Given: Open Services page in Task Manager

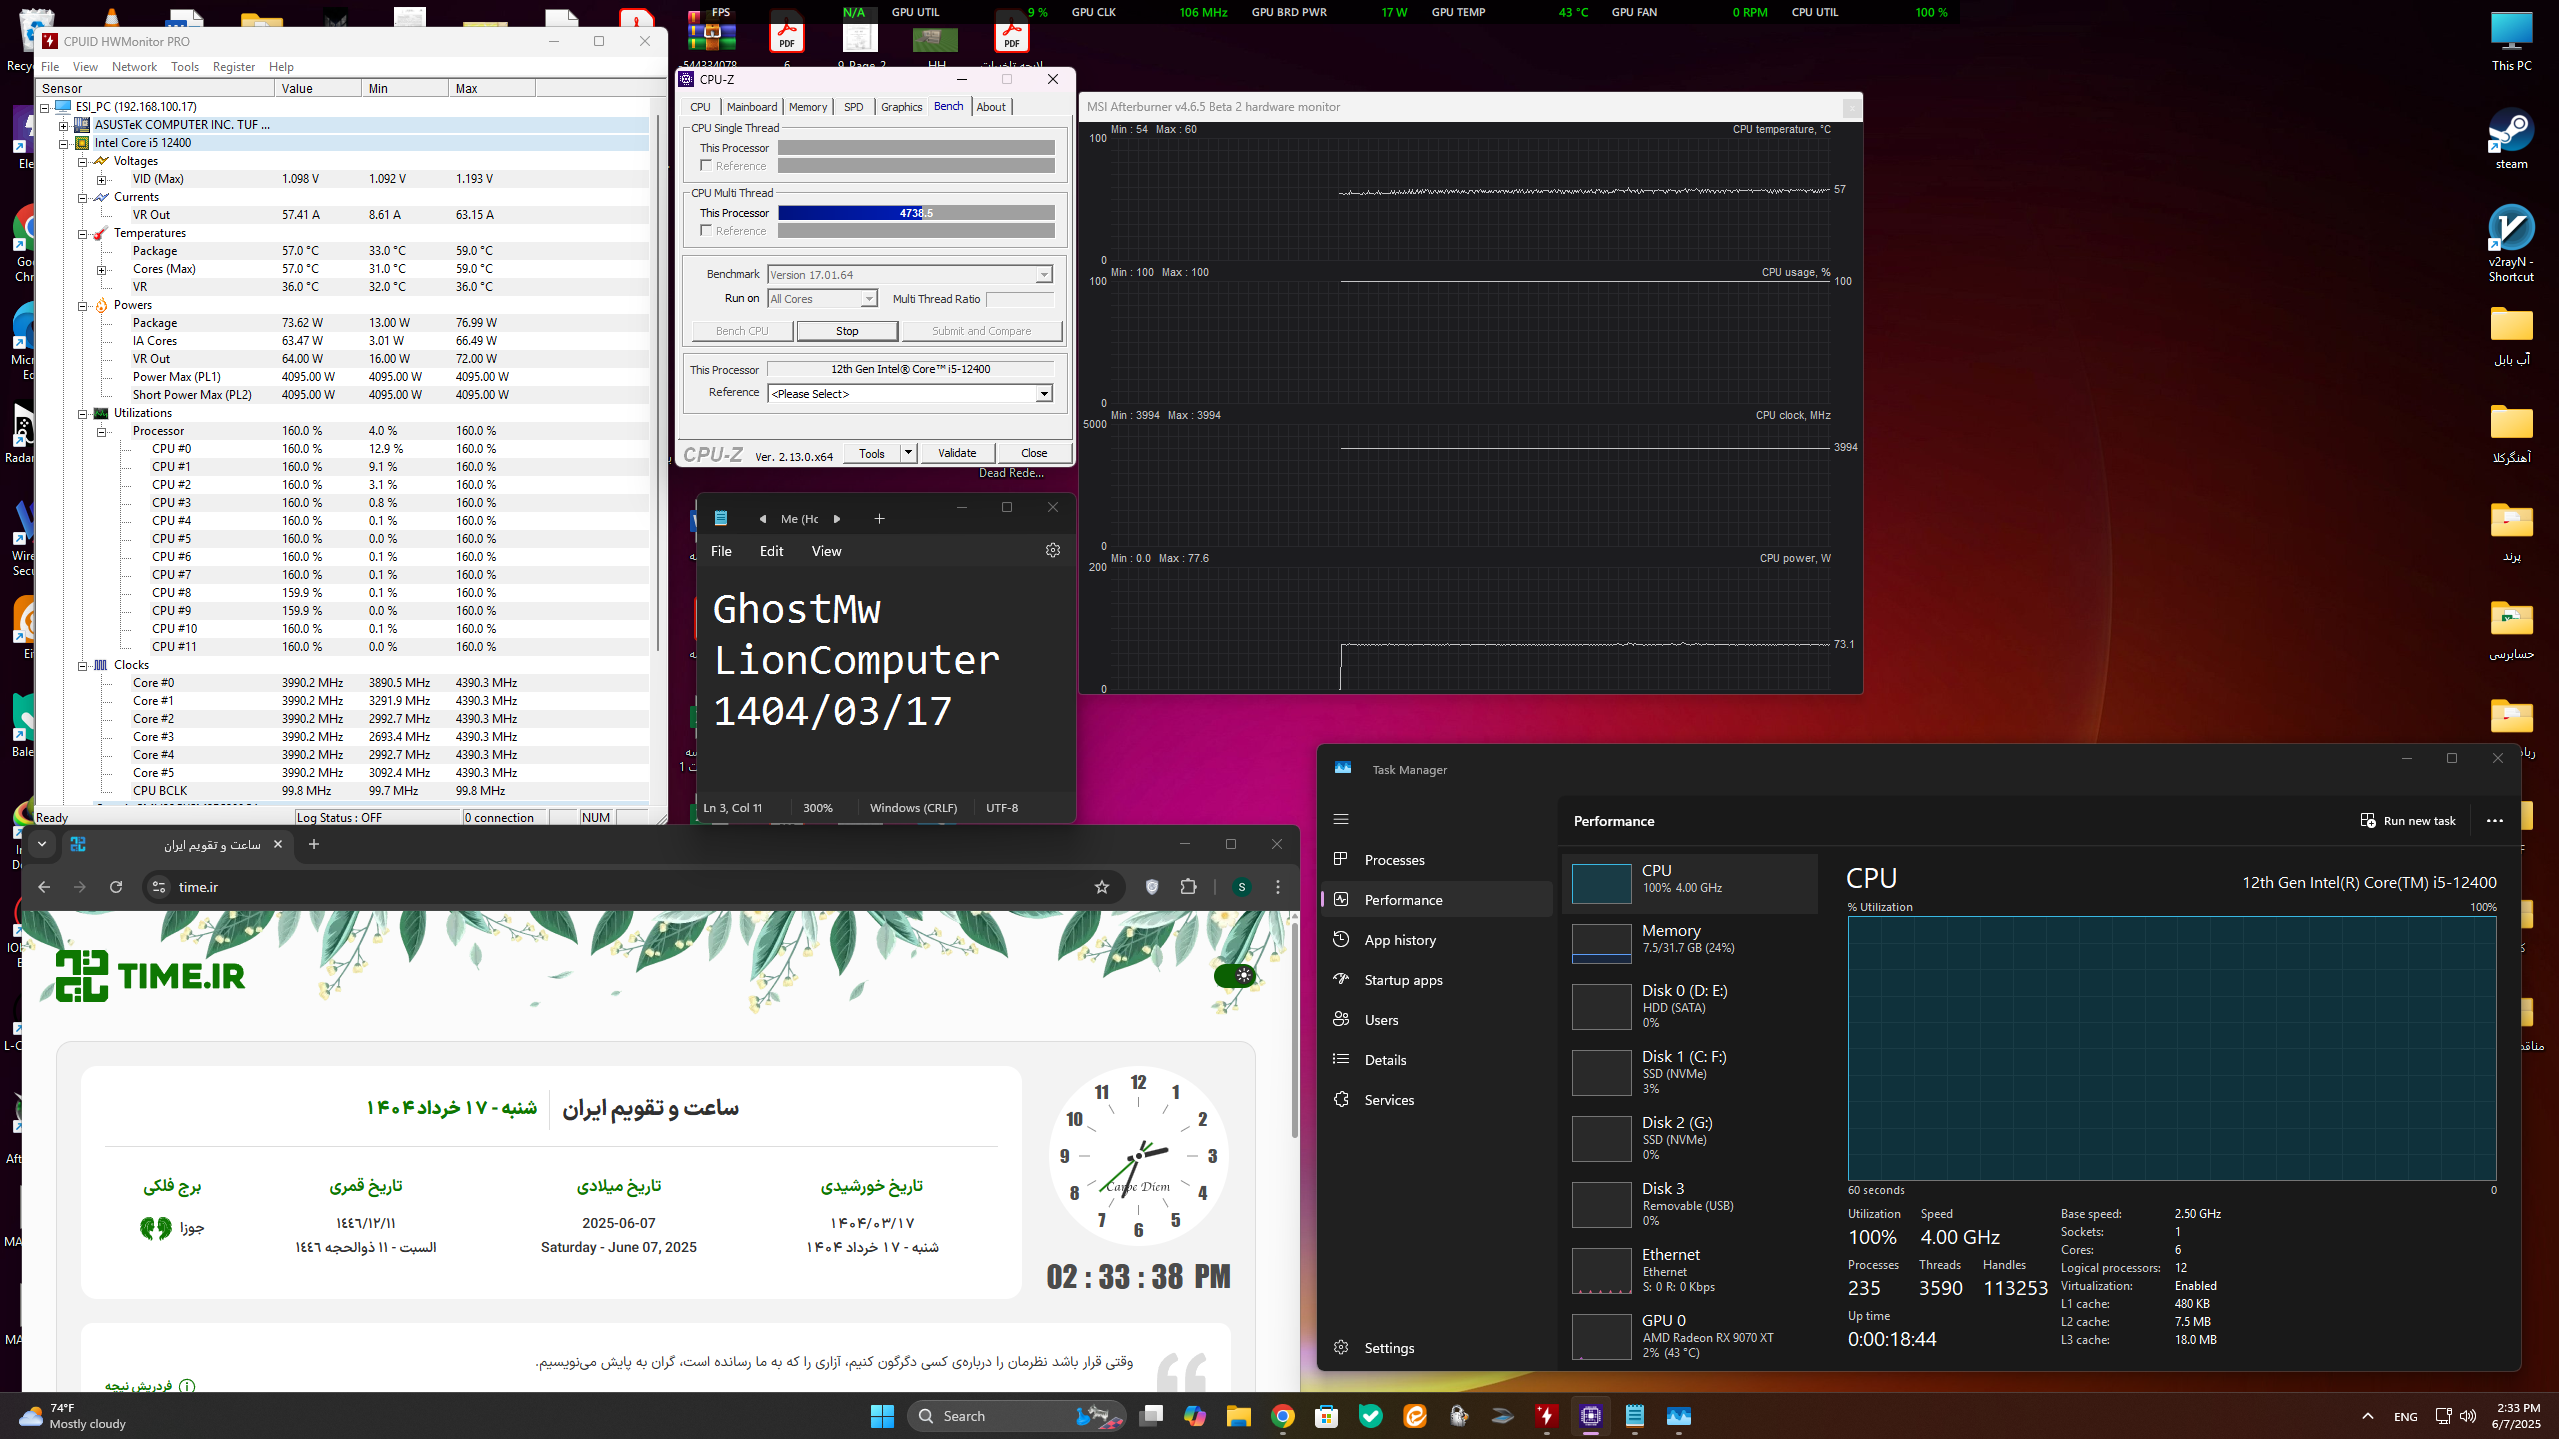Looking at the screenshot, I should coord(1388,1100).
